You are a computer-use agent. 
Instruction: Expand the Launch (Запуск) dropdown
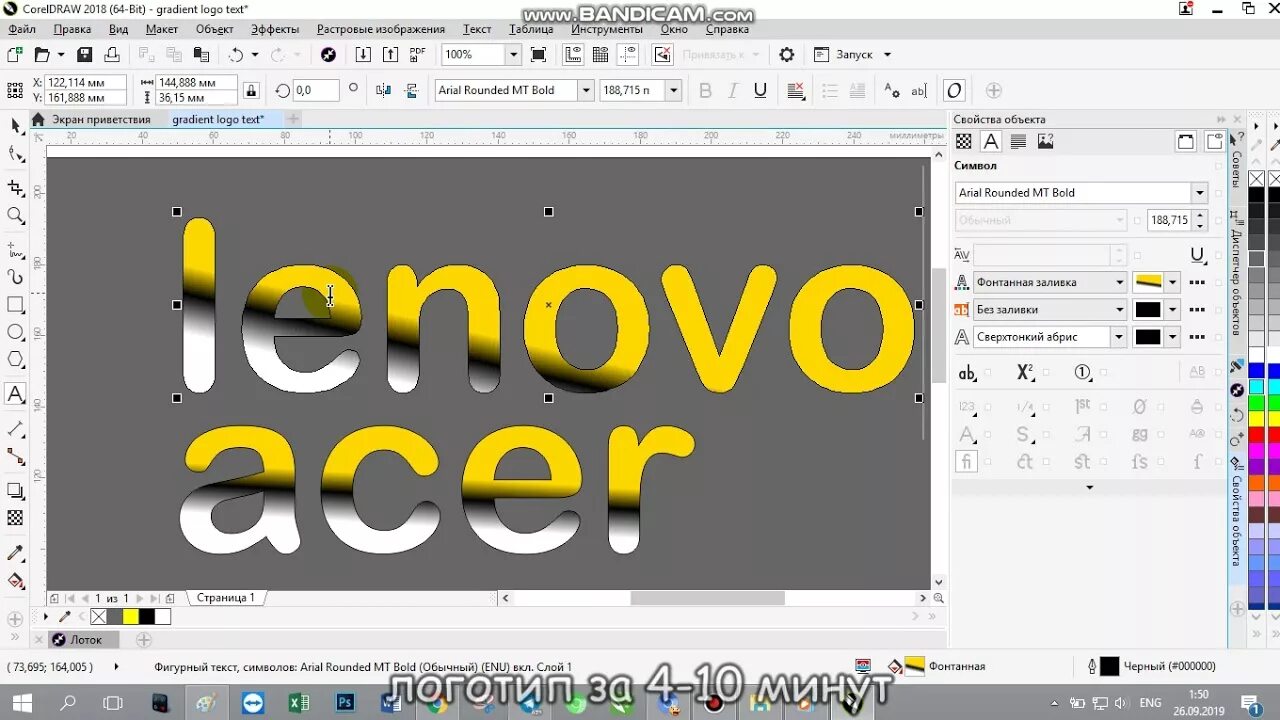pos(887,55)
